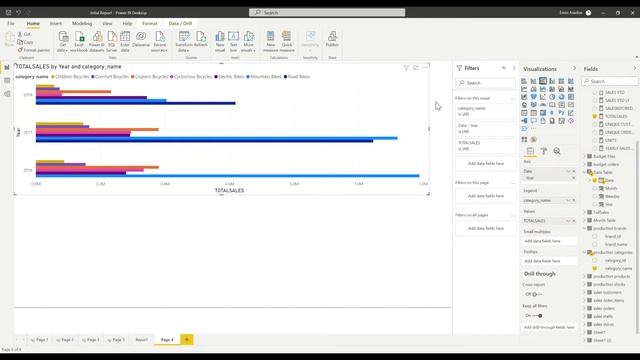Collapse the production categories table
The width and height of the screenshot is (640, 360).
coord(584,252)
